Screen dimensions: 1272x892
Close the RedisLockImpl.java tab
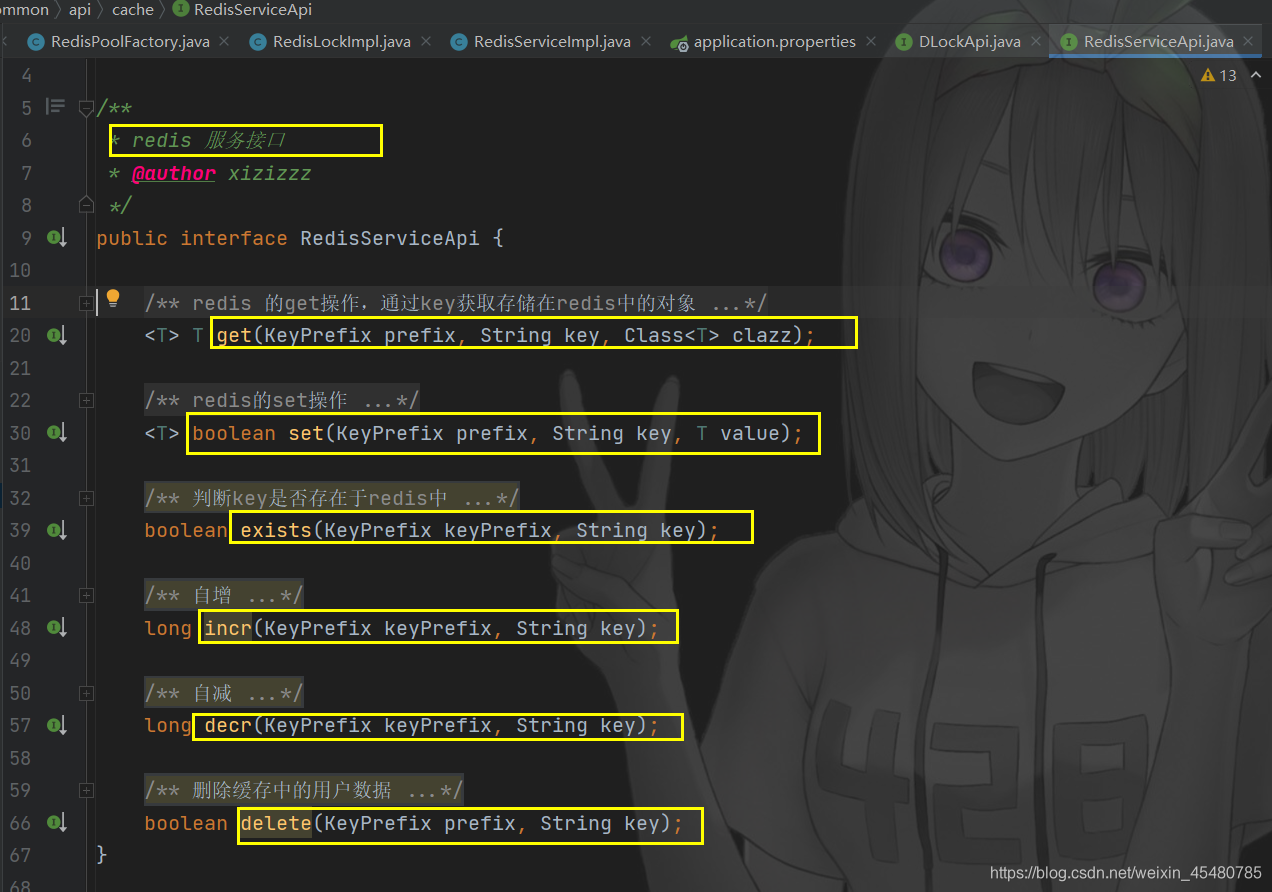[x=427, y=42]
